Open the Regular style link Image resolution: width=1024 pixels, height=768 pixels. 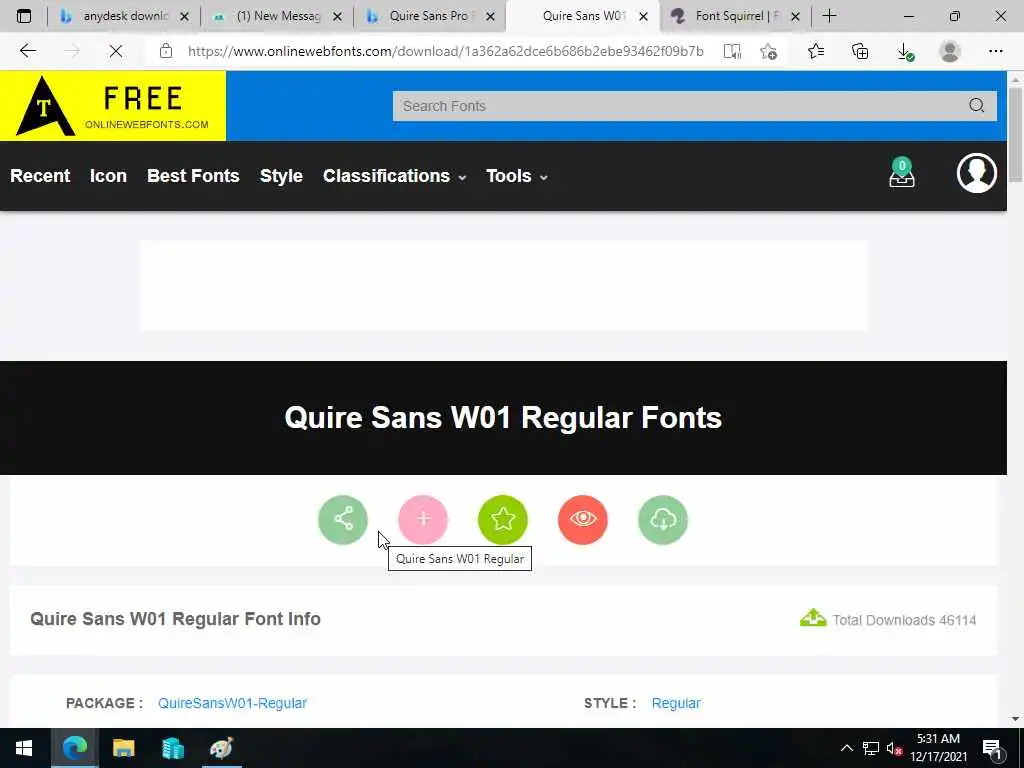click(x=676, y=703)
